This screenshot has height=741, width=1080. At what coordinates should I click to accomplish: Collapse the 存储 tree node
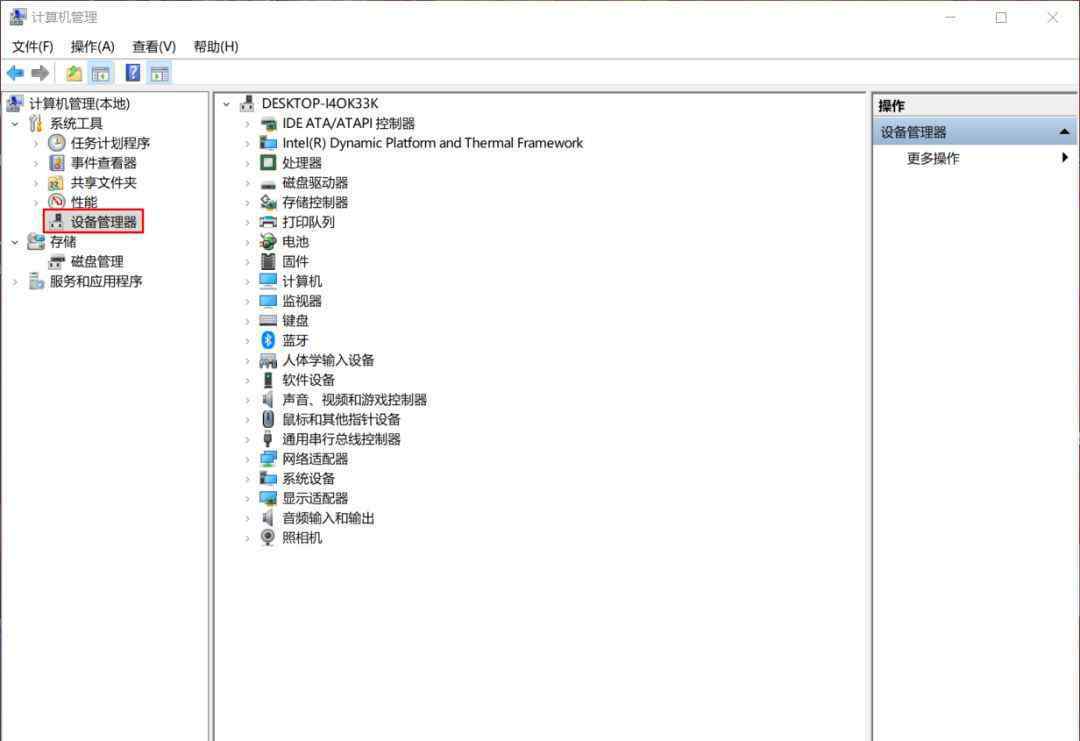pyautogui.click(x=15, y=242)
